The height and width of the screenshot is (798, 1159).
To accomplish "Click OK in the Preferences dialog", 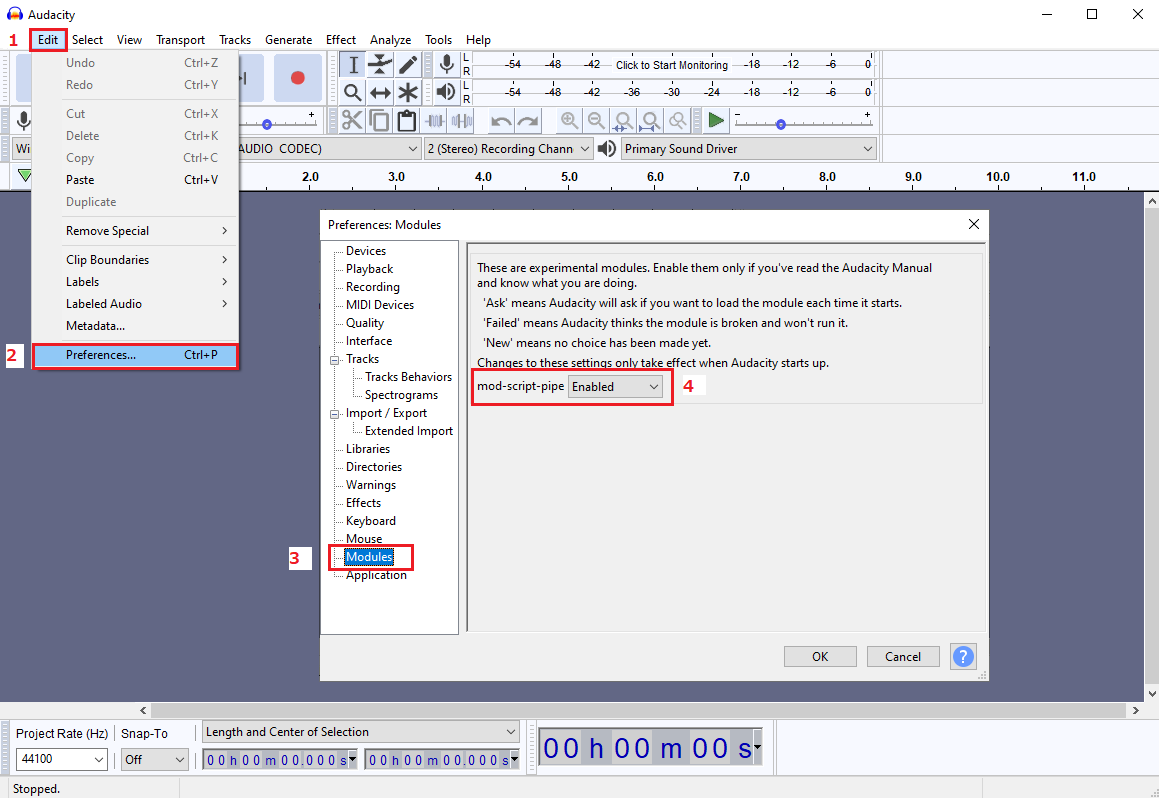I will [820, 656].
